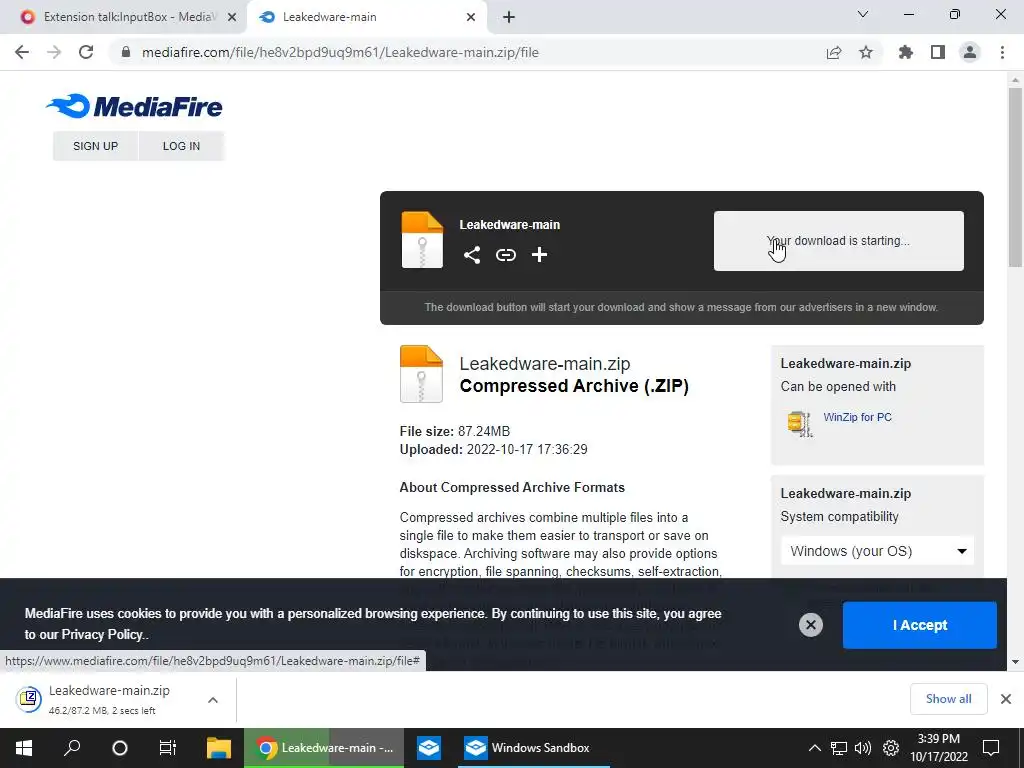Click the settings gear tray icon

click(x=891, y=748)
